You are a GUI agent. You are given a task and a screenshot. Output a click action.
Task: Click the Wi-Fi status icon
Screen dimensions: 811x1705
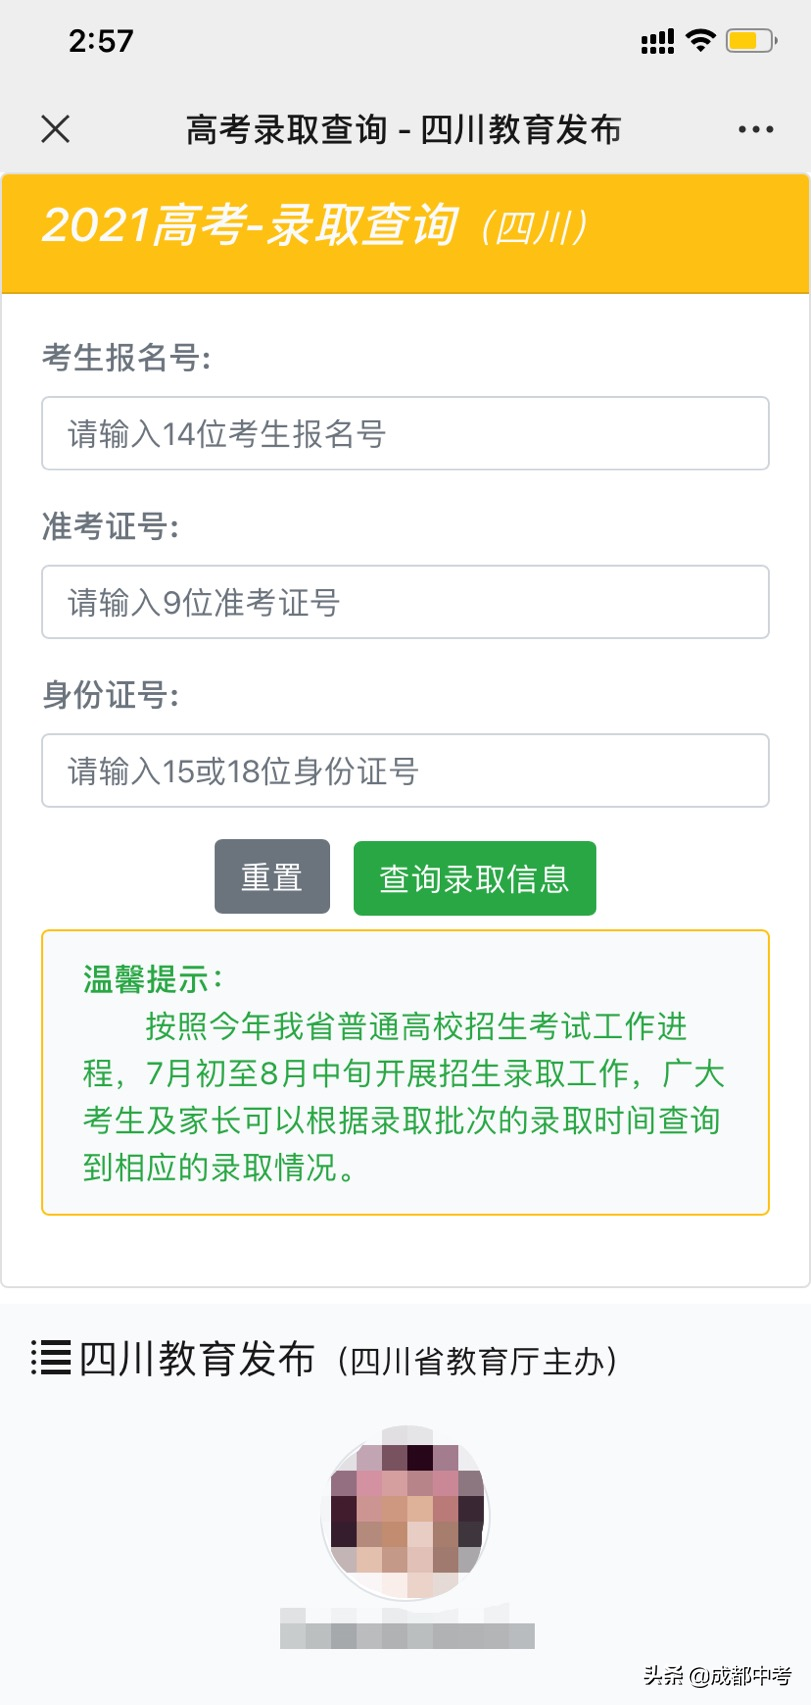click(700, 40)
